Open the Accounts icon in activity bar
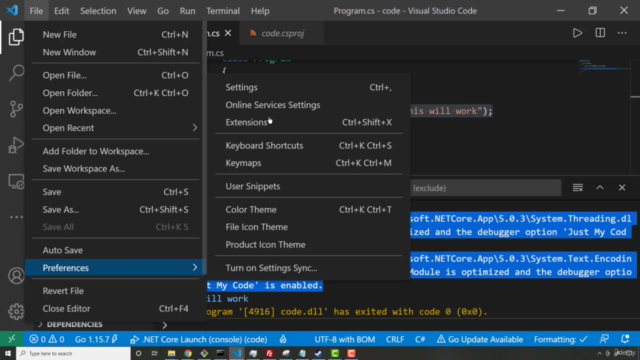This screenshot has height=360, width=640. click(16, 276)
